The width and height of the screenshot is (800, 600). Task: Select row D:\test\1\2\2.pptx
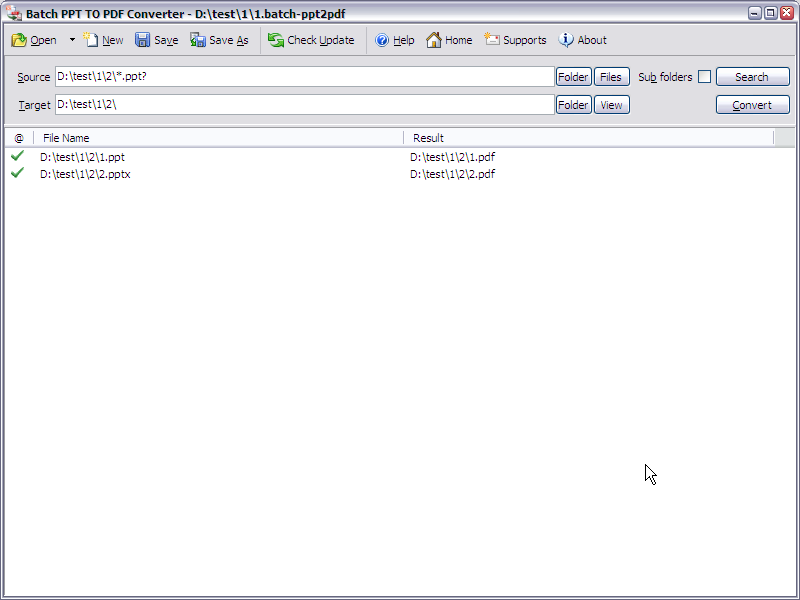click(85, 174)
